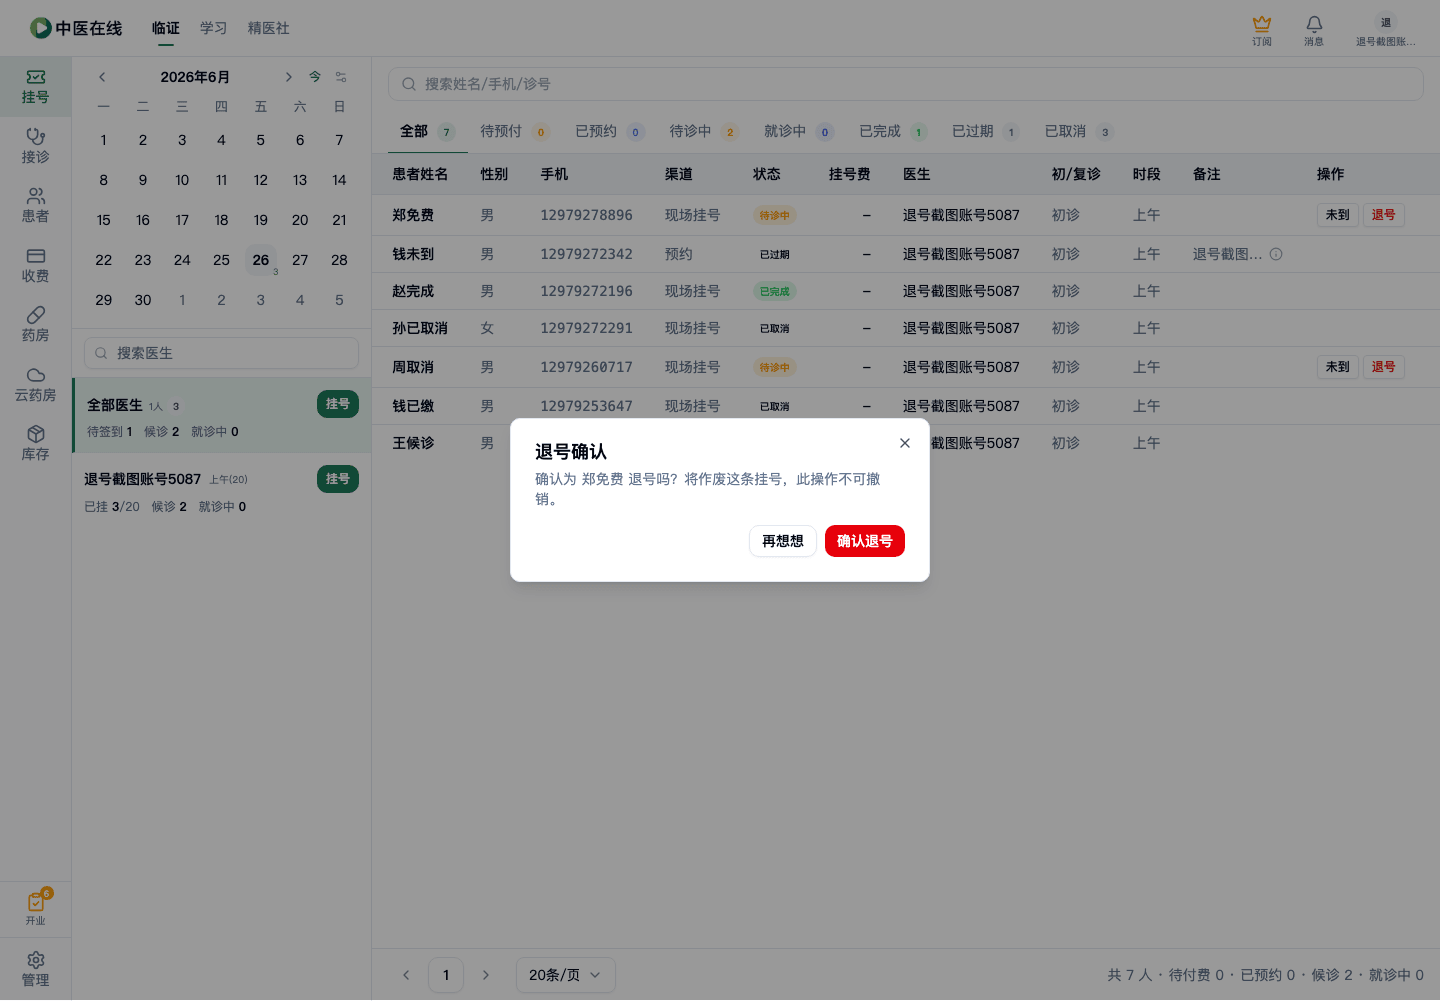Viewport: 1440px width, 1001px height.
Task: Click 未到 for patient 周取消
Action: tap(1338, 367)
